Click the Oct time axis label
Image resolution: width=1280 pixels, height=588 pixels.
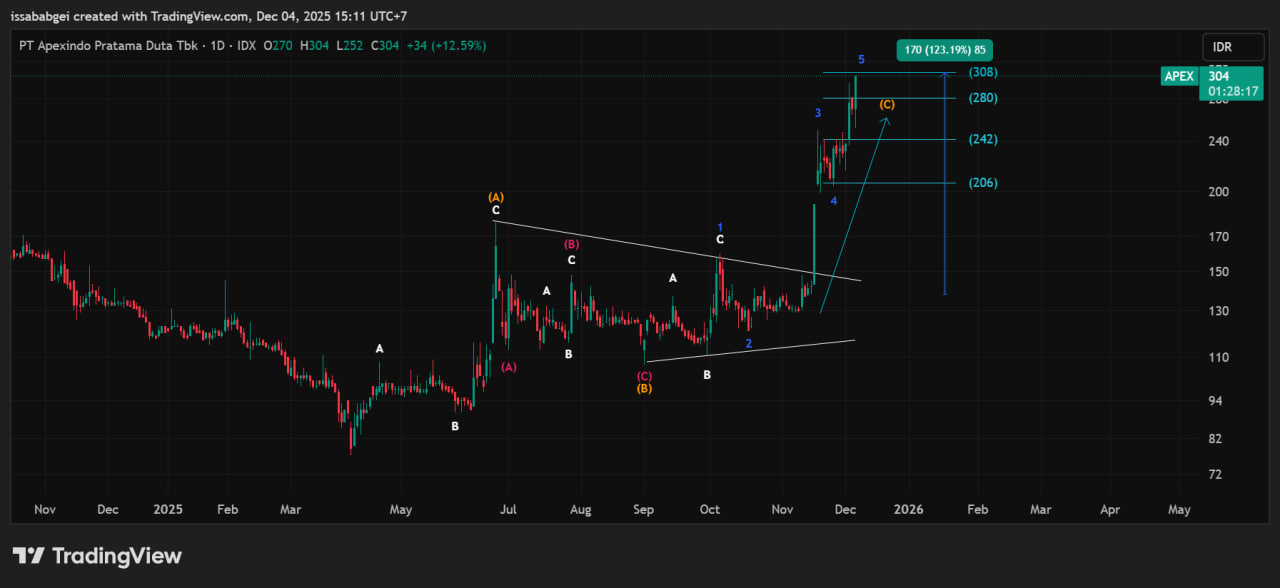pos(709,509)
